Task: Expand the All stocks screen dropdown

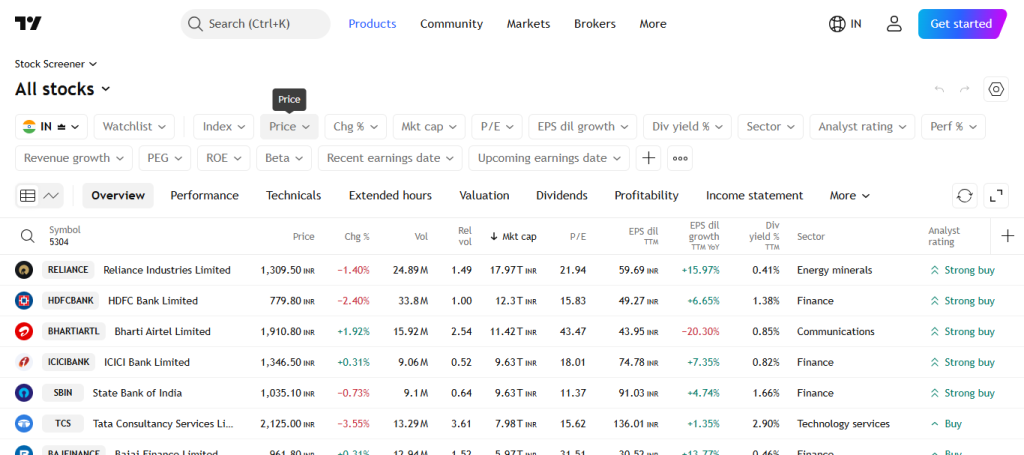Action: click(63, 89)
